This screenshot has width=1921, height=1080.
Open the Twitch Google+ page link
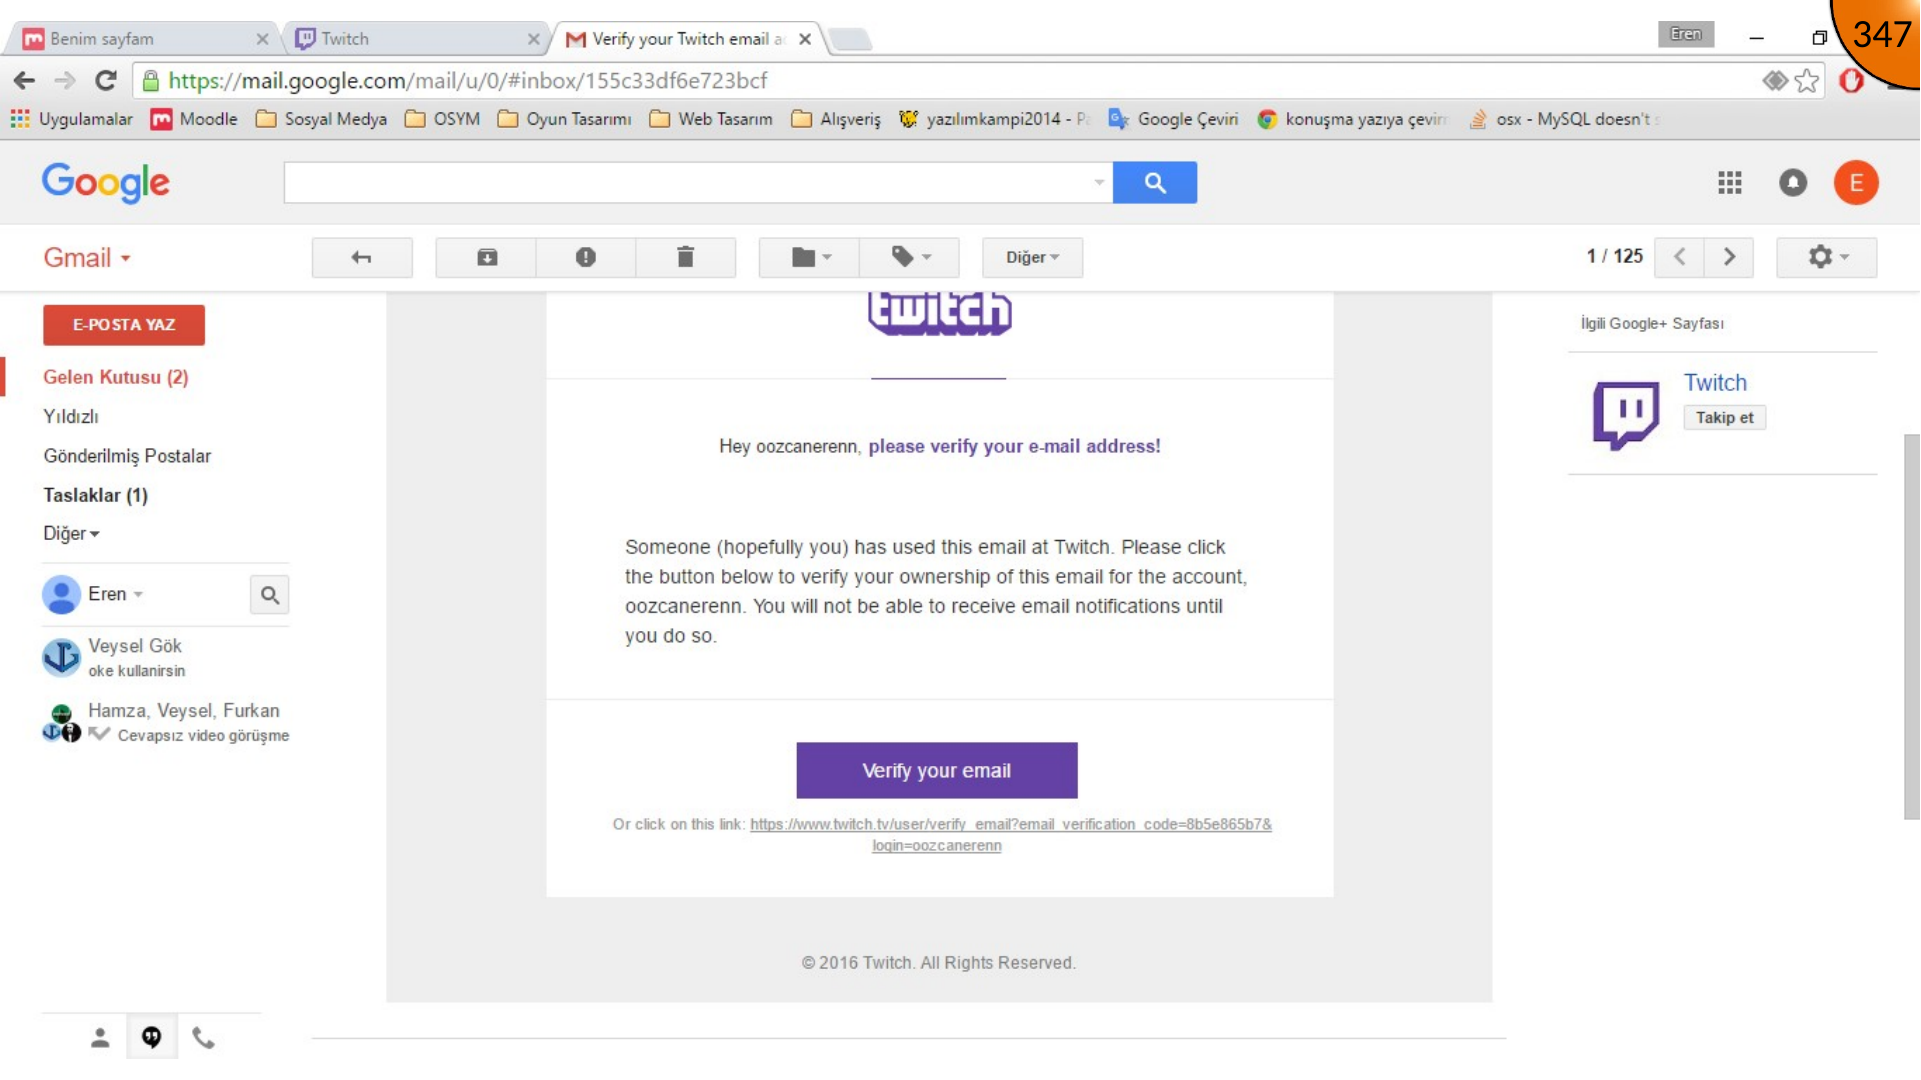click(1715, 383)
